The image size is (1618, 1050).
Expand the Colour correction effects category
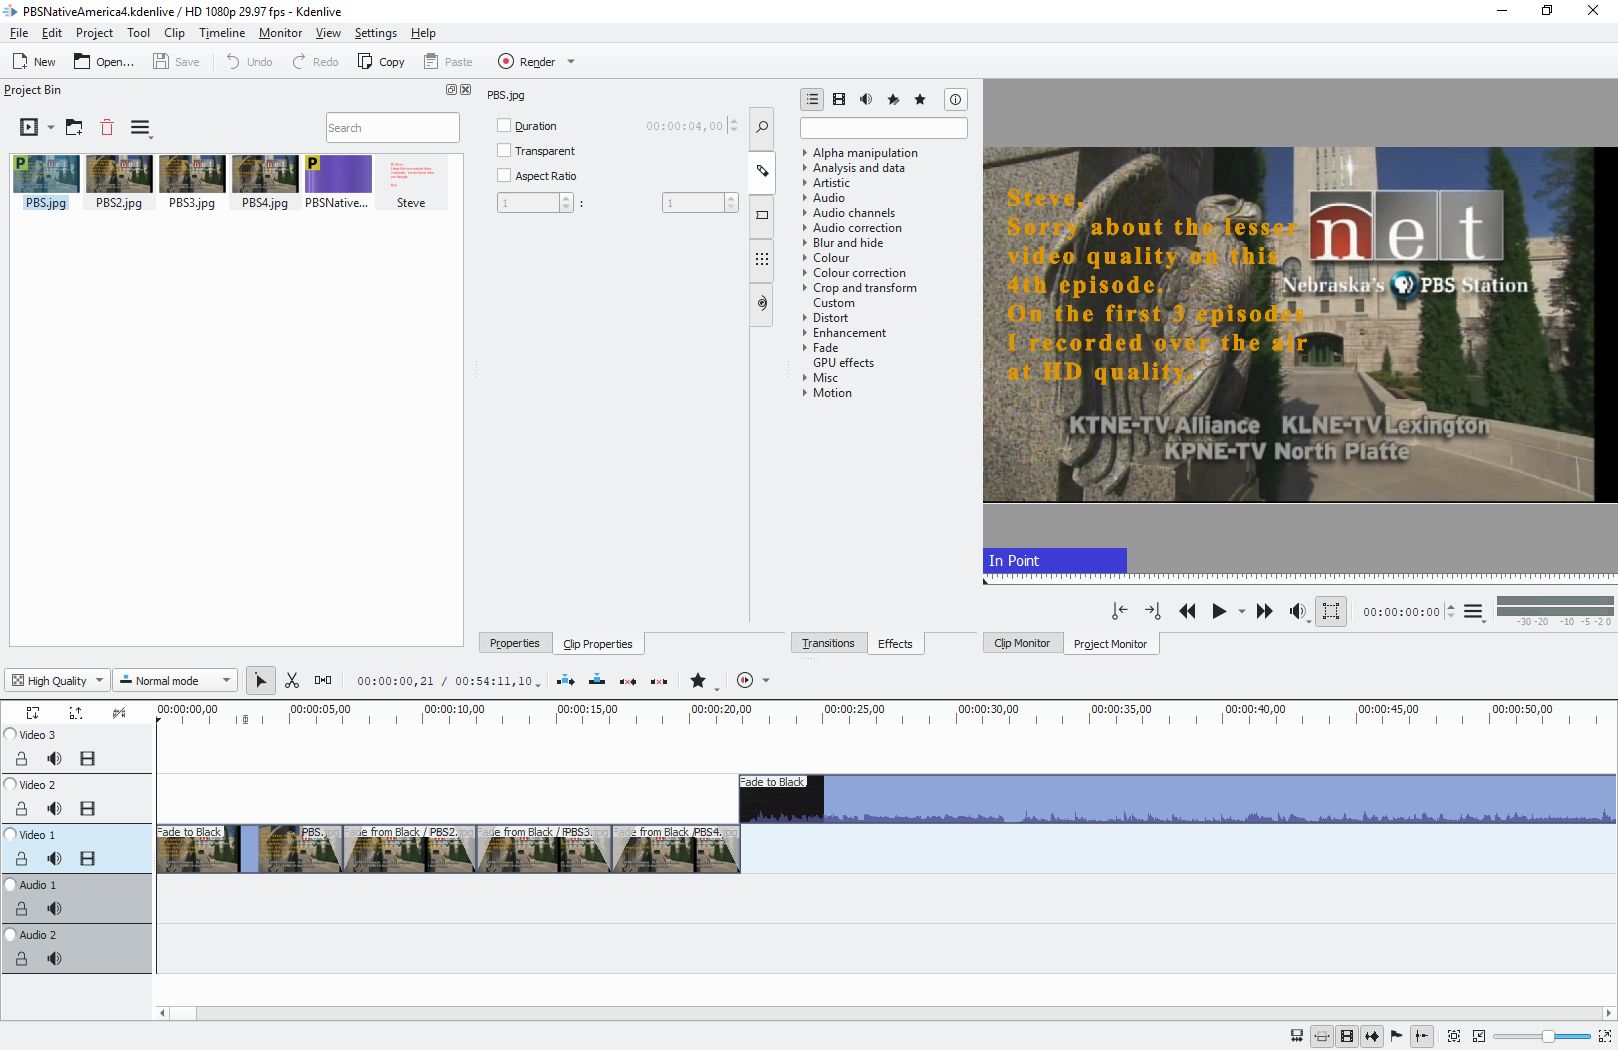coord(805,273)
